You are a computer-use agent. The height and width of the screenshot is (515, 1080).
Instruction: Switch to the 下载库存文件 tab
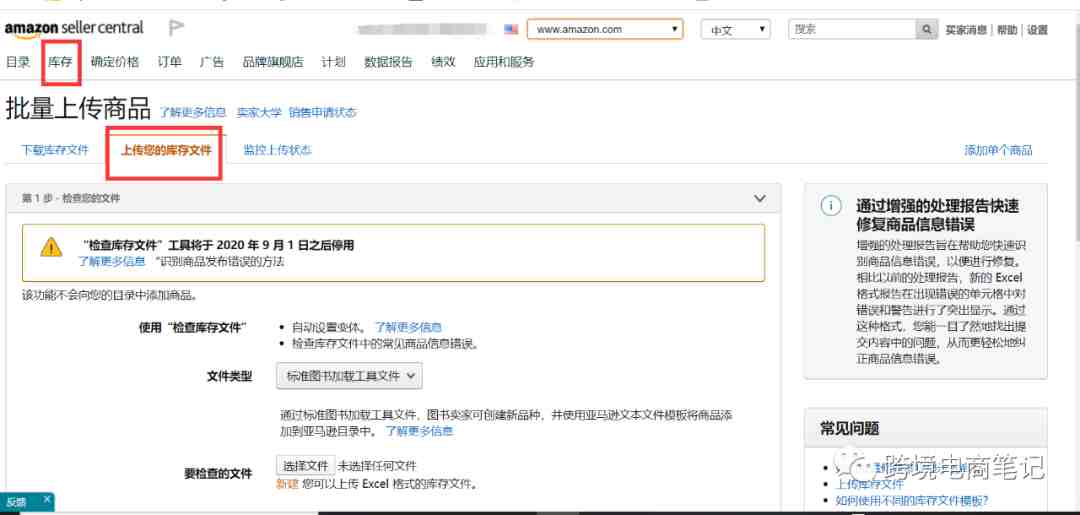(x=55, y=150)
